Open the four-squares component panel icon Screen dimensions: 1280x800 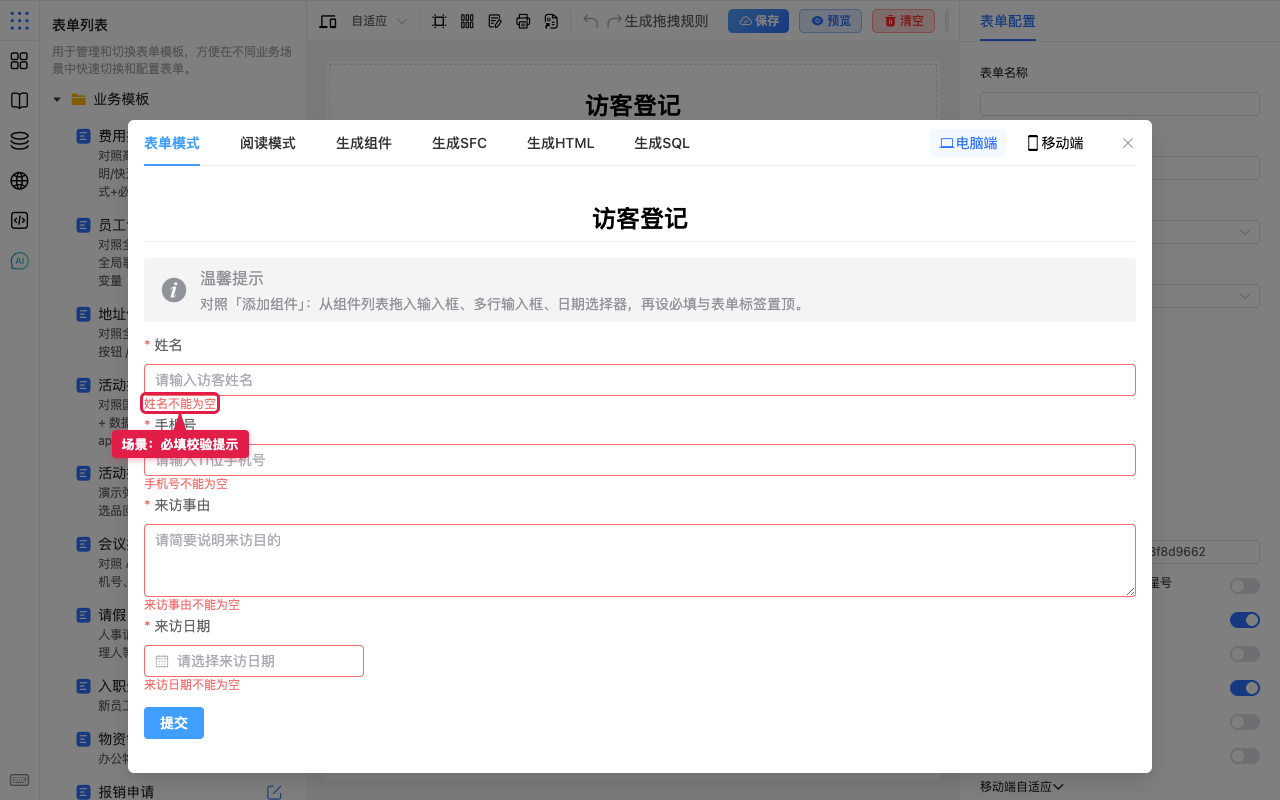coord(19,61)
